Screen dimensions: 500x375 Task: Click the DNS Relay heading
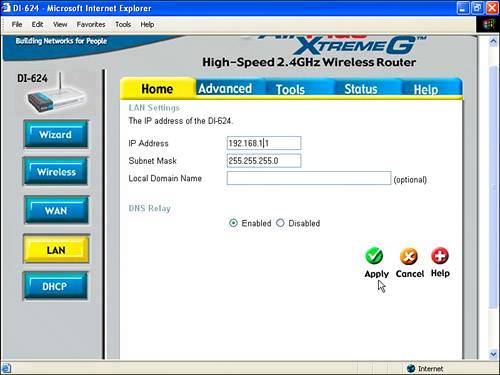[x=149, y=208]
